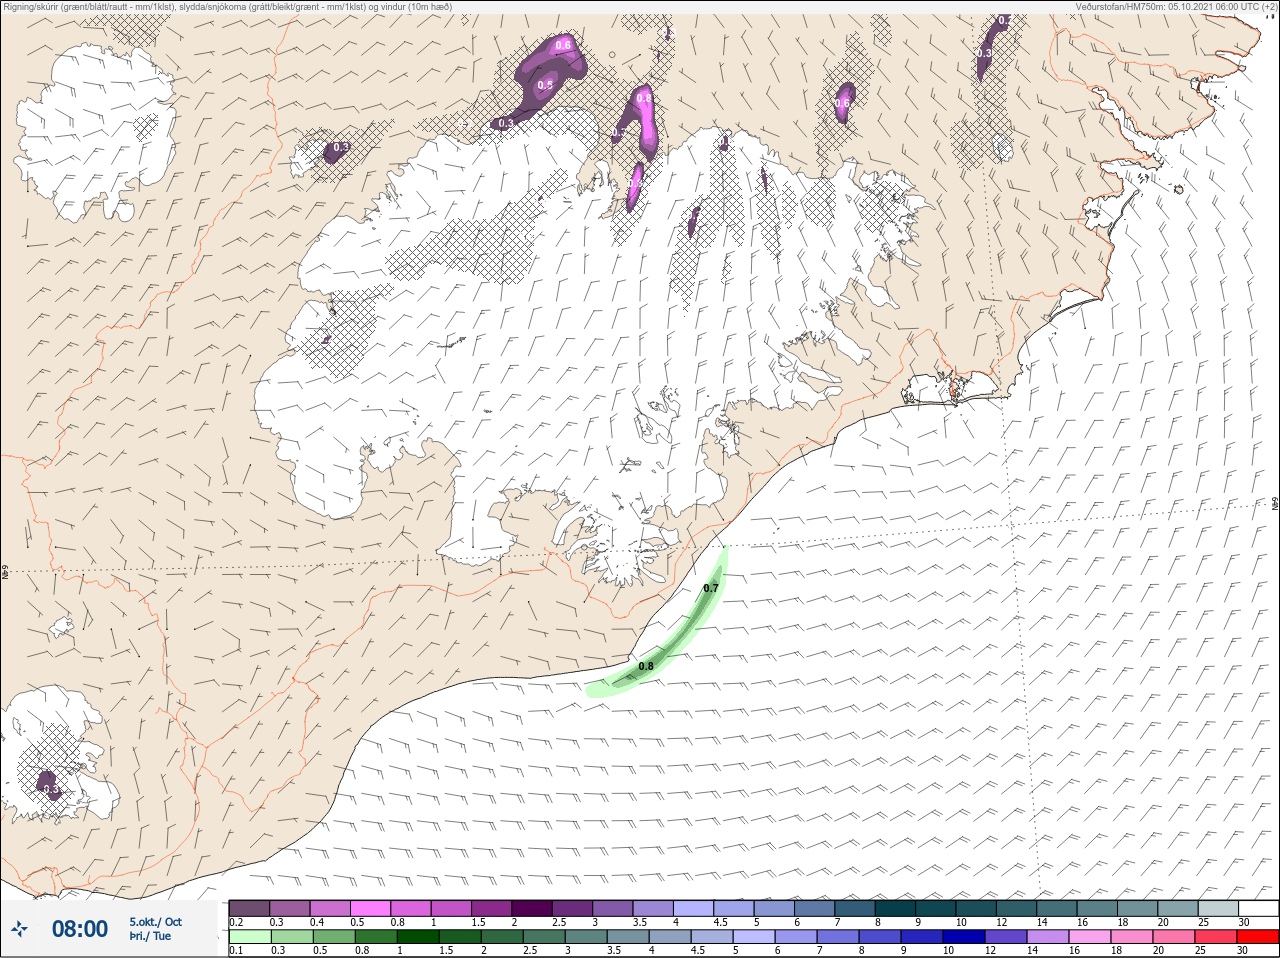The image size is (1280, 958).
Task: Pick the red 30 swatch in lower legend
Action: coord(1258,937)
